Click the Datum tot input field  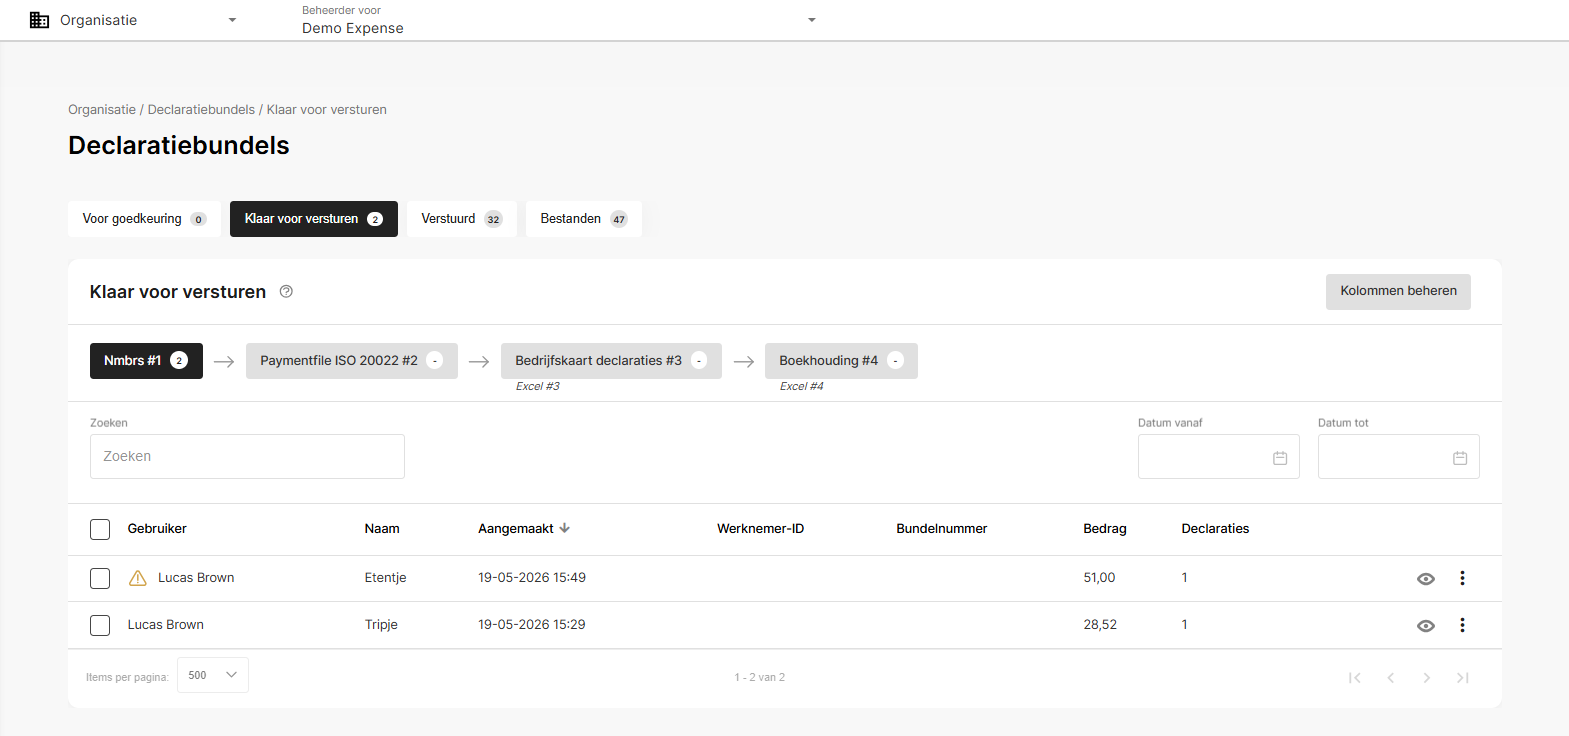point(1399,456)
